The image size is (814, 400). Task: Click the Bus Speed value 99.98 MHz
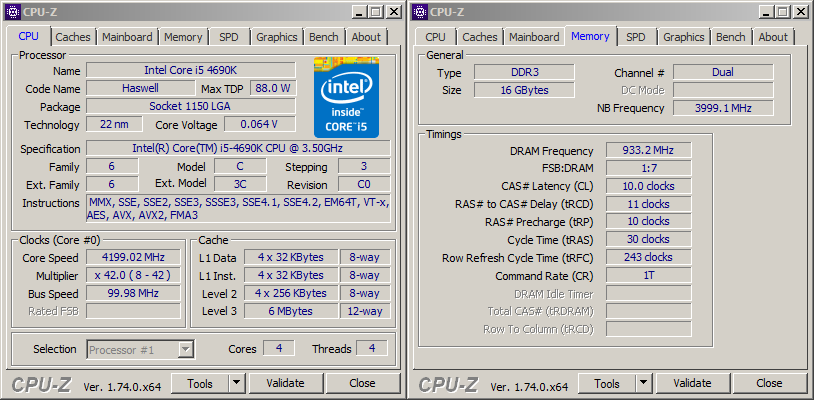pyautogui.click(x=133, y=294)
